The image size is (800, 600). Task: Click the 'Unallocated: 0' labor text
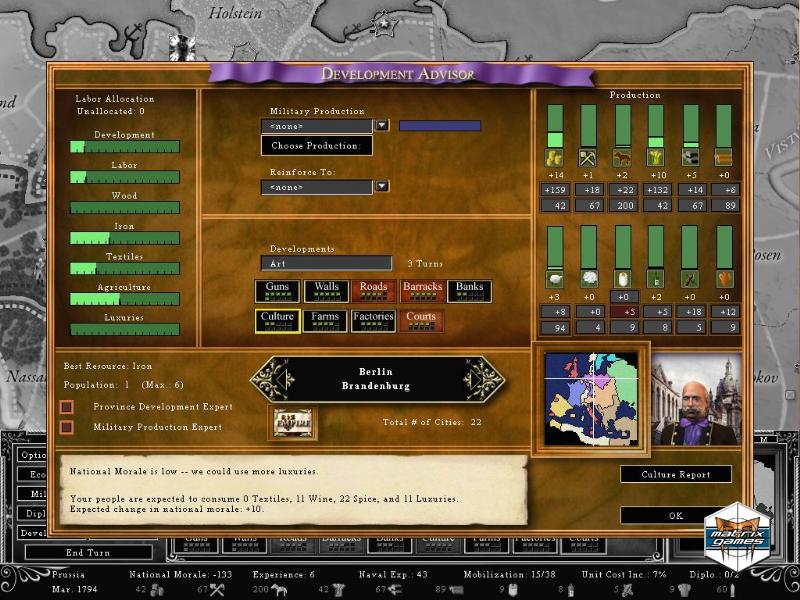[111, 111]
